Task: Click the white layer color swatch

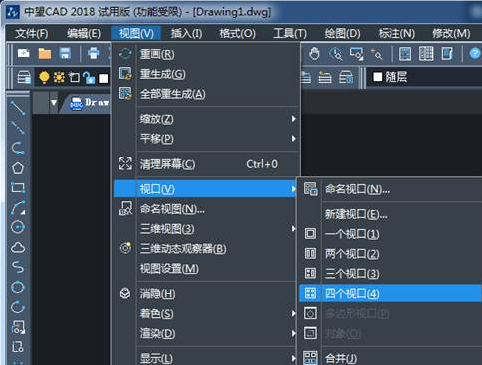Action: tap(104, 78)
